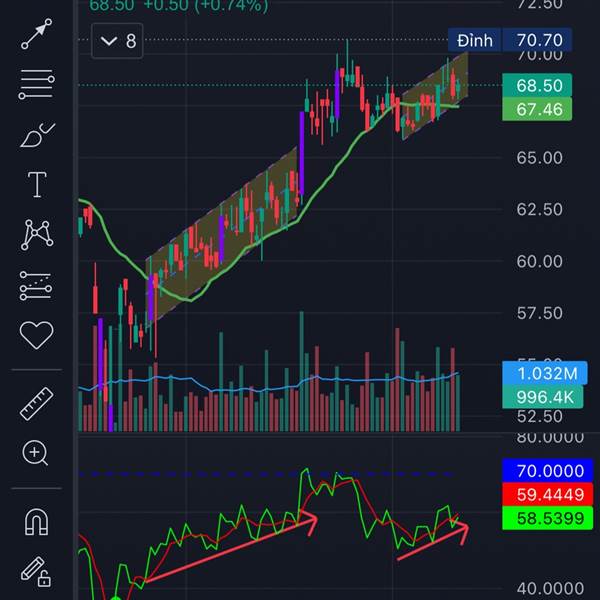Open the horizontal lines Fibonacci tool
The width and height of the screenshot is (600, 600).
(x=36, y=84)
